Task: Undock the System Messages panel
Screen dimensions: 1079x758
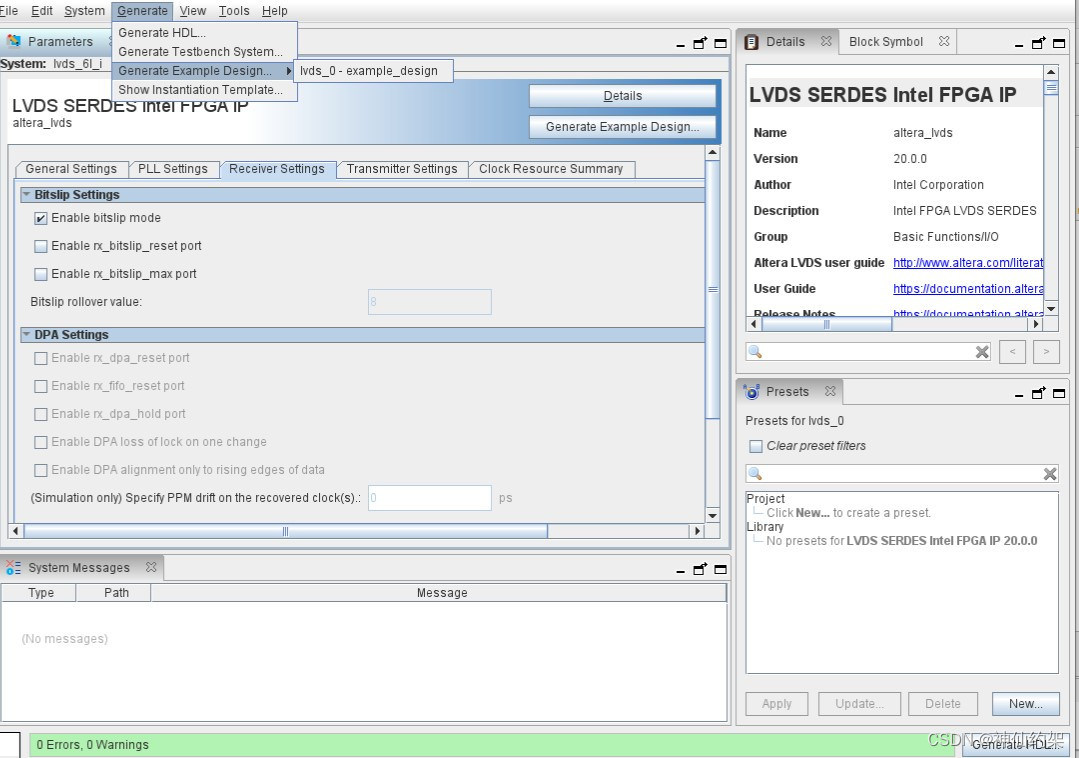Action: pyautogui.click(x=700, y=569)
